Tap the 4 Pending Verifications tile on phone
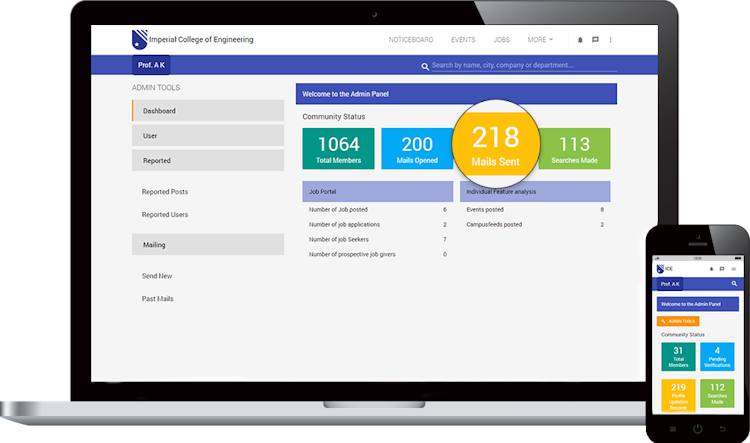The width and height of the screenshot is (750, 443). tap(717, 356)
